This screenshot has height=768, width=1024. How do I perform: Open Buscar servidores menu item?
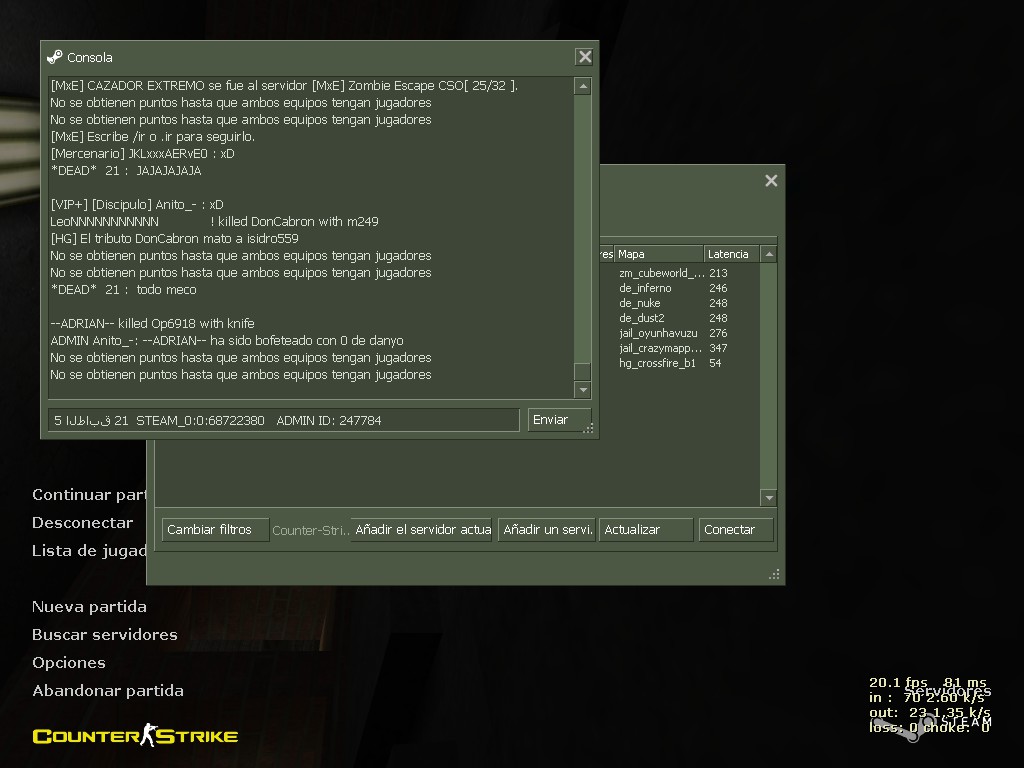(104, 635)
